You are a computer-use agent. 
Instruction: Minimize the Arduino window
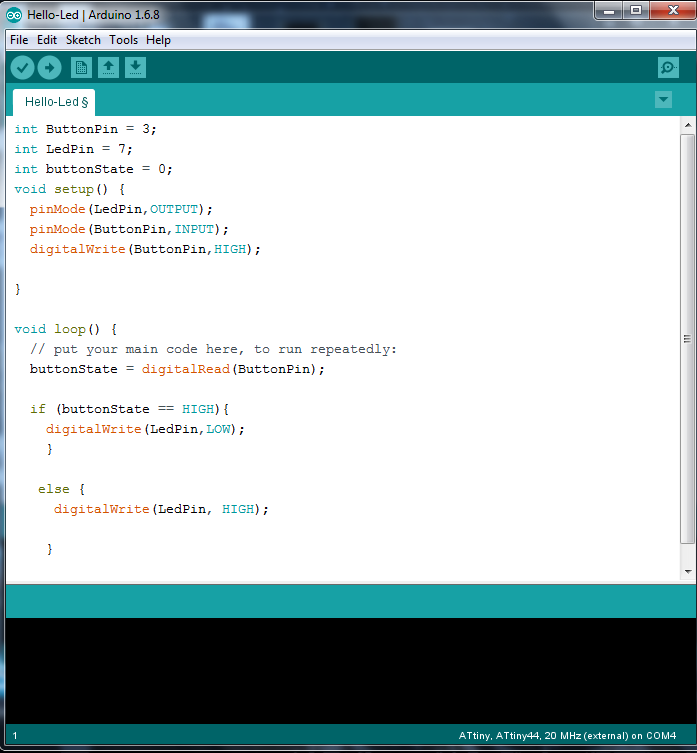point(609,11)
